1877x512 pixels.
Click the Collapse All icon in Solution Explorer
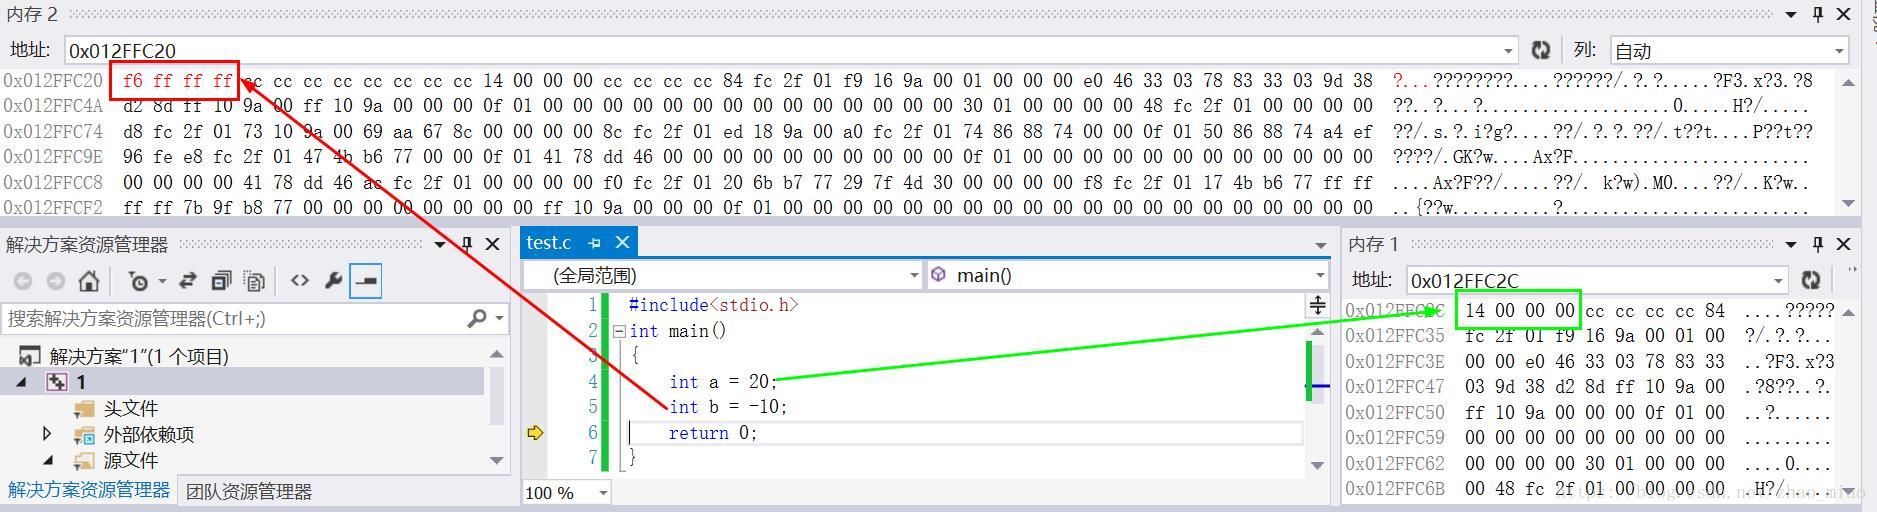click(x=221, y=281)
